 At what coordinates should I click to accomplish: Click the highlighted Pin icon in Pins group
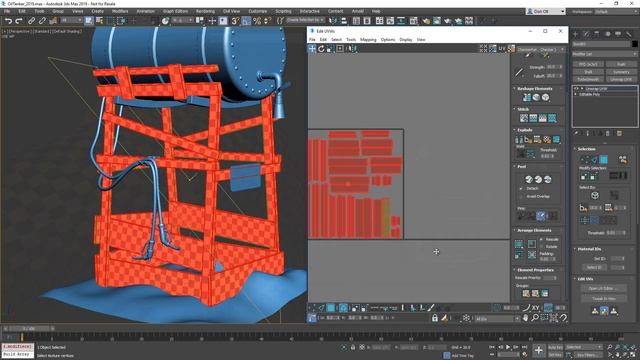pos(541,216)
